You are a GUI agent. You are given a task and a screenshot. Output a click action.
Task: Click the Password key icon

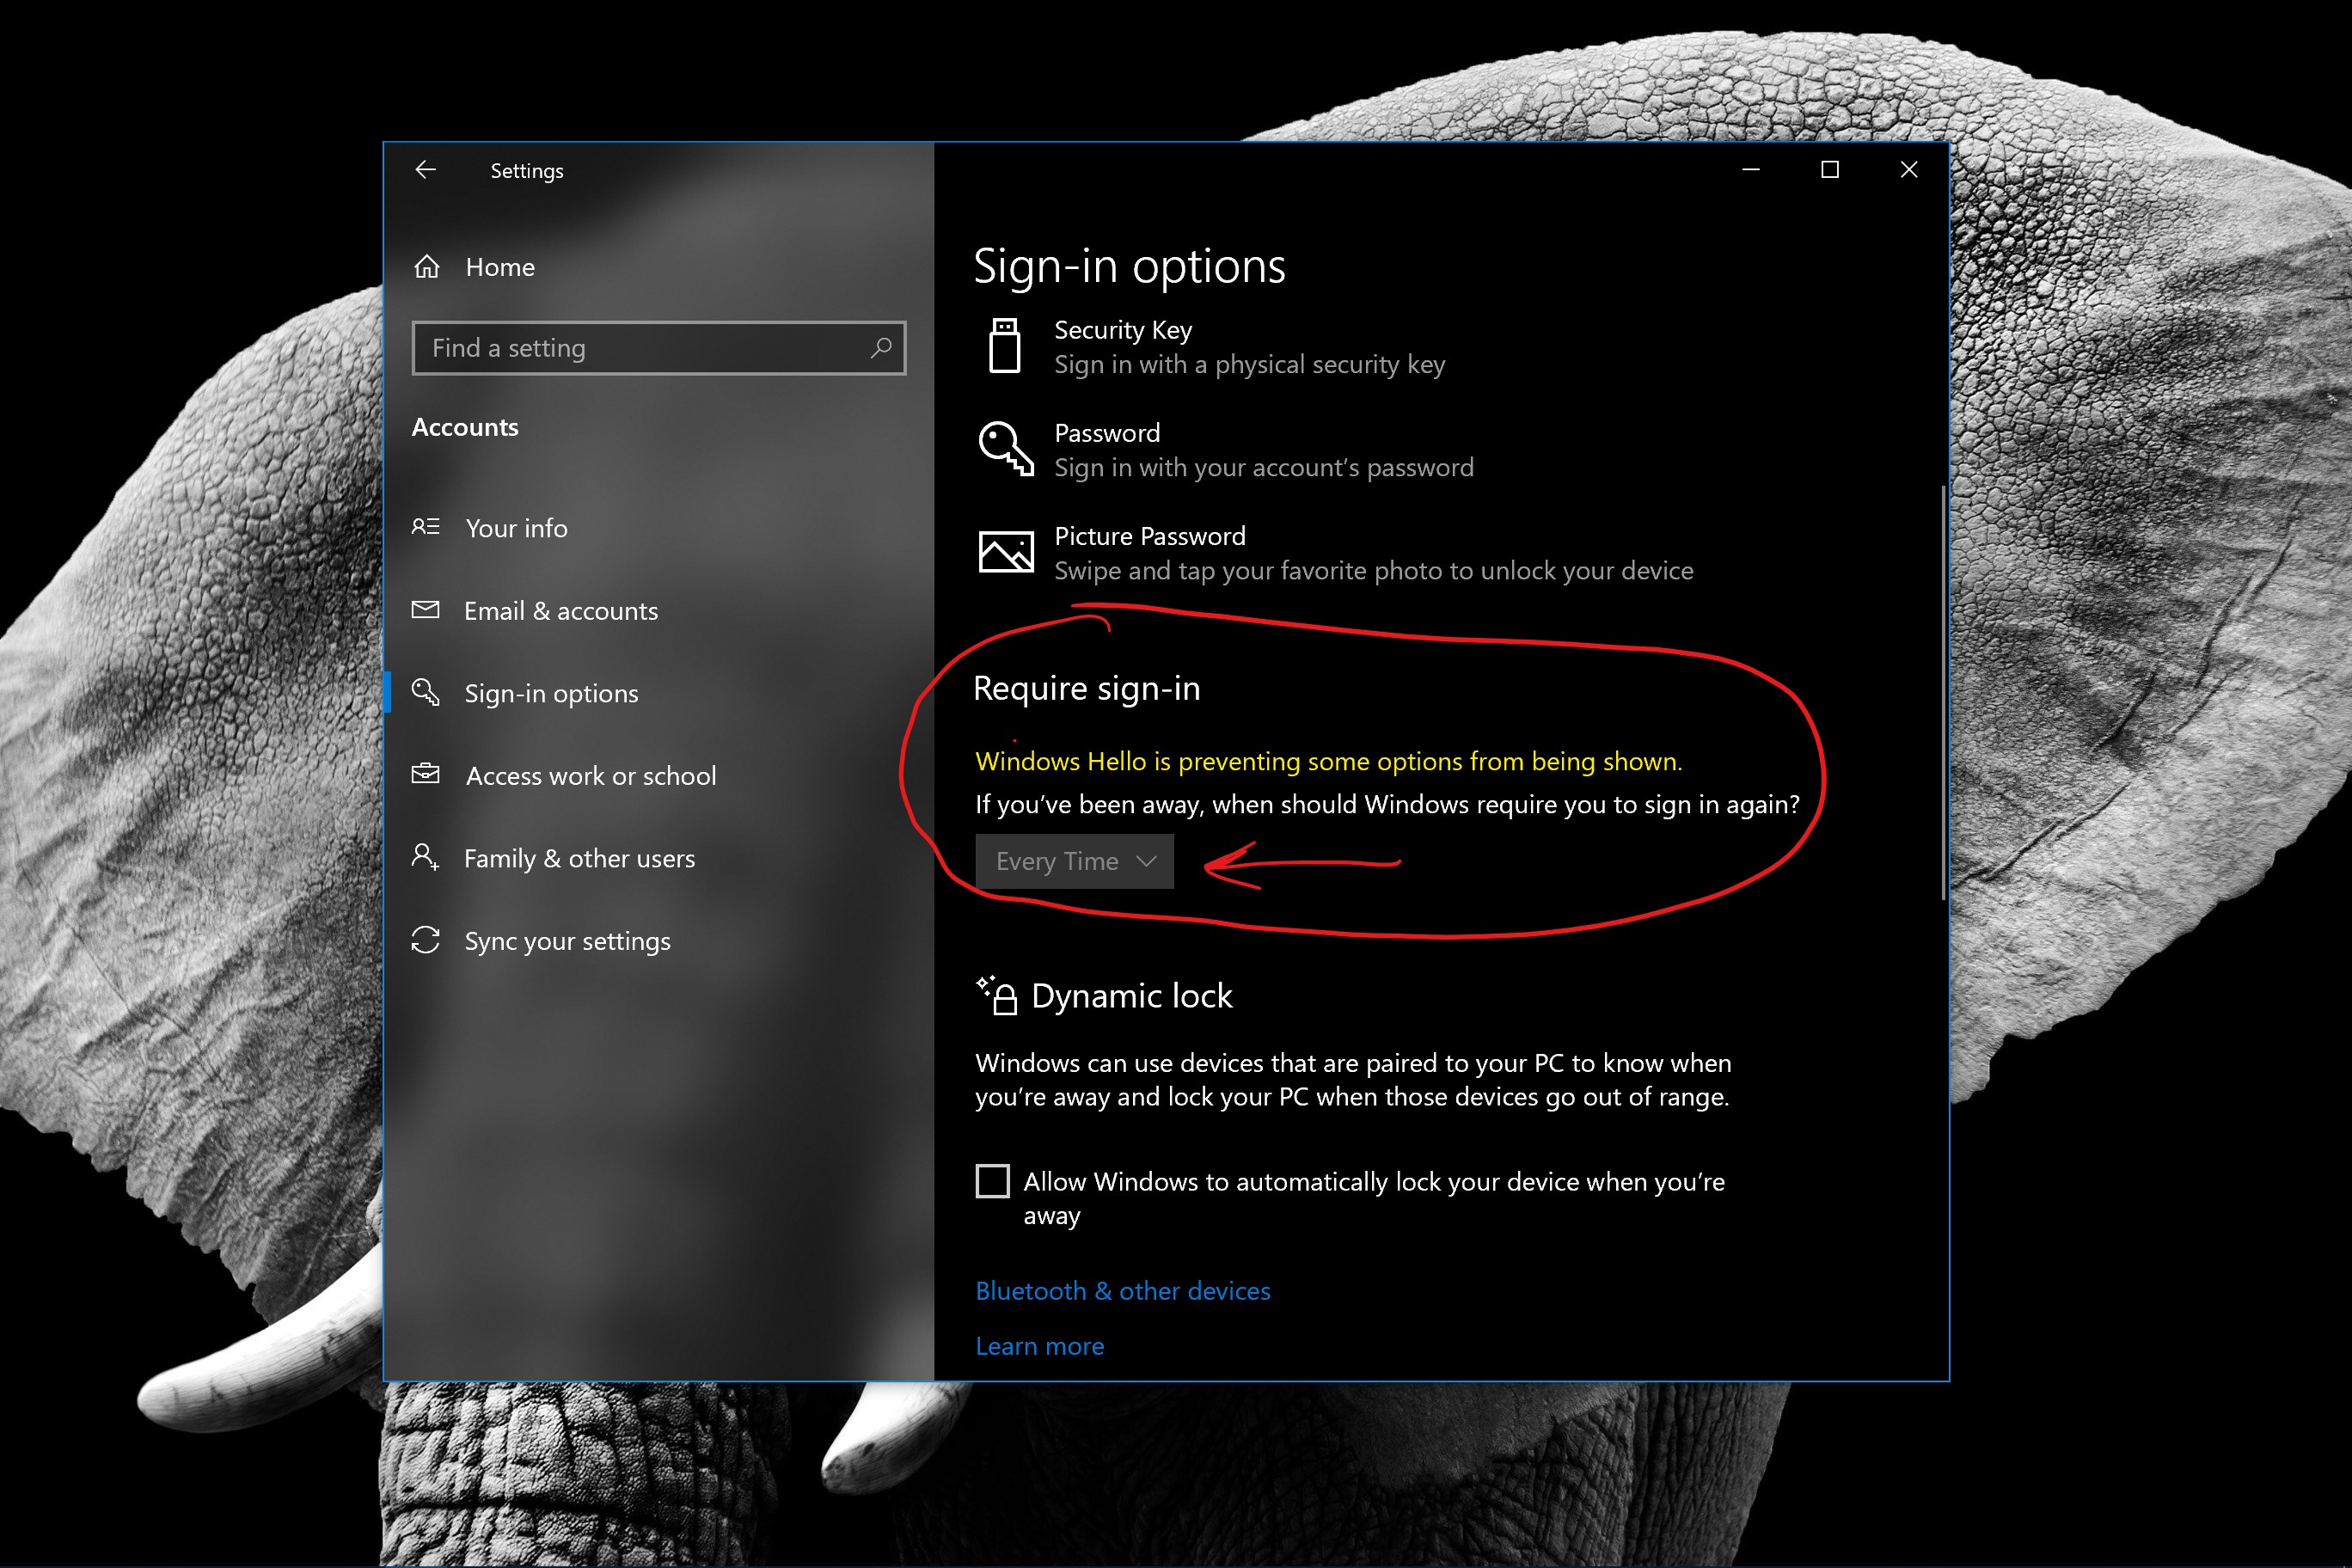(1004, 449)
